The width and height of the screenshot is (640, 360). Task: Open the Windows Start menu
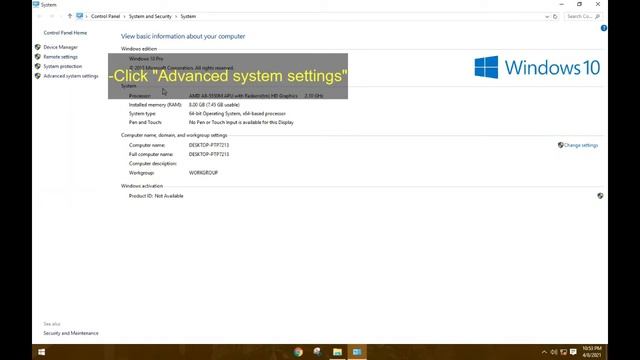42,352
